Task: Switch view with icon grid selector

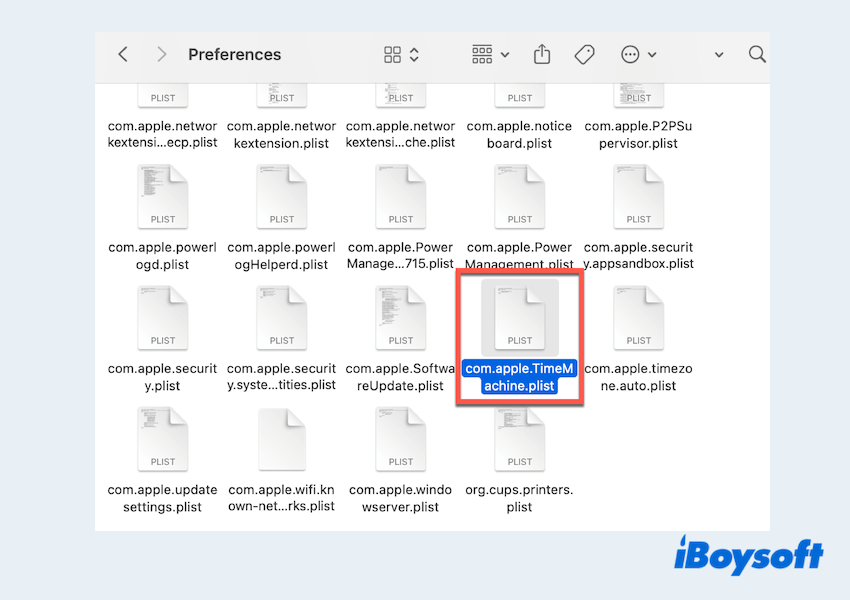Action: click(x=401, y=55)
